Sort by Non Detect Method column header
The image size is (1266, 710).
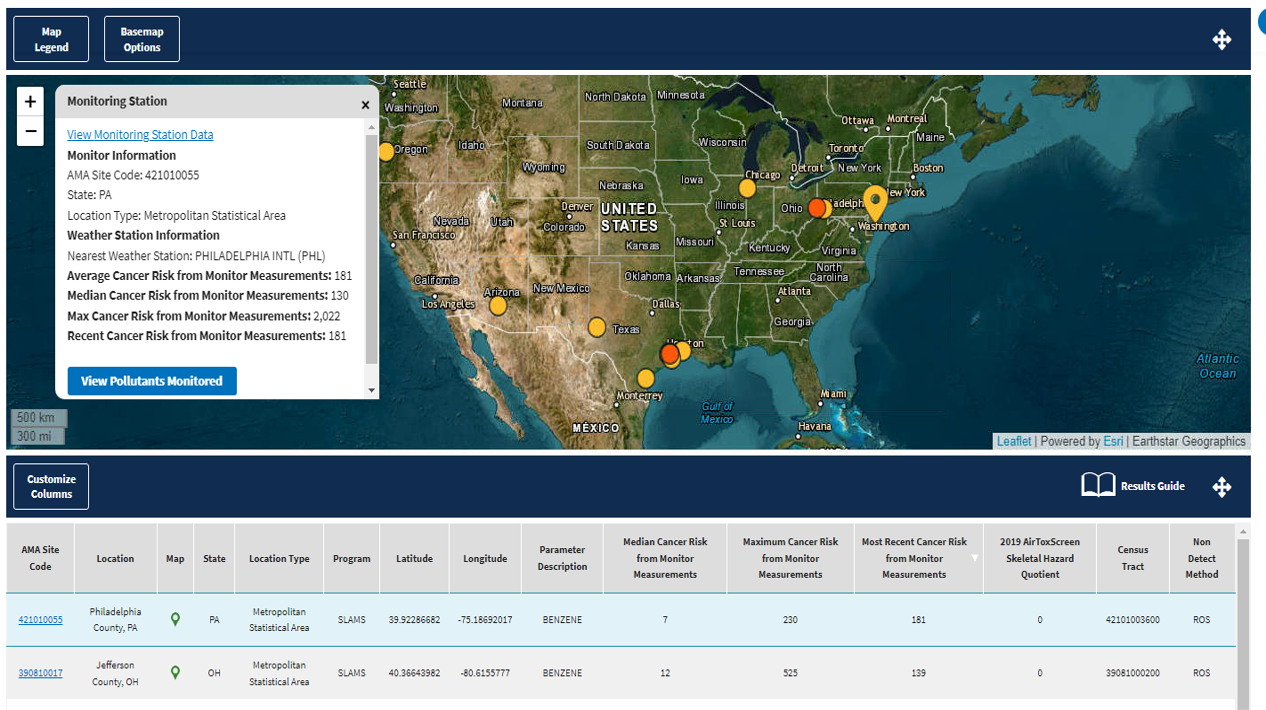pos(1202,558)
